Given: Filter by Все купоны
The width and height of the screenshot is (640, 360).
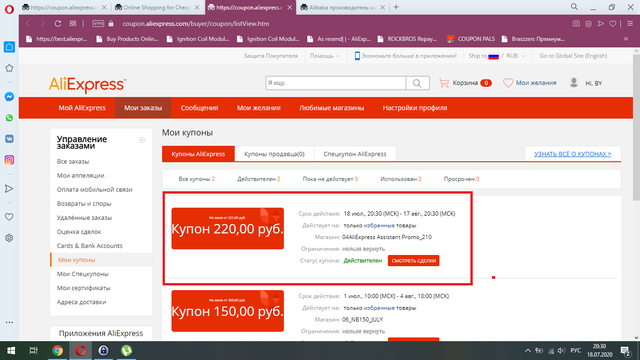Looking at the screenshot, I should click(x=196, y=179).
